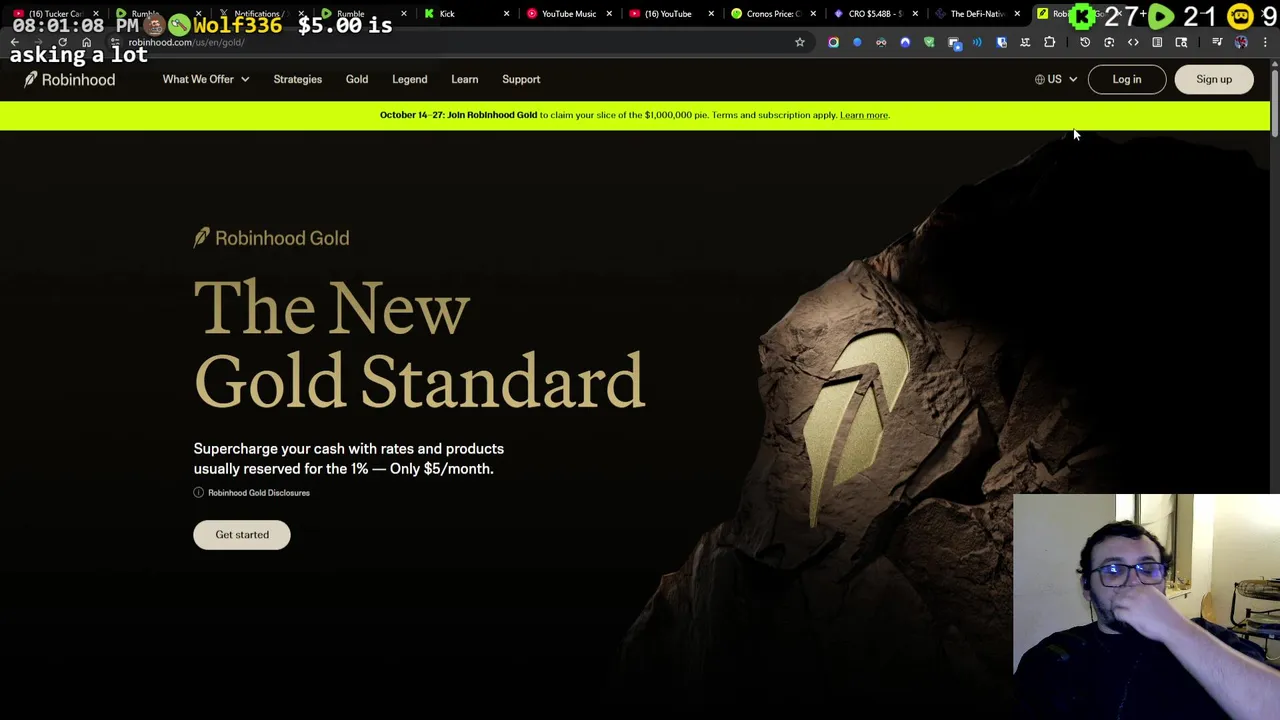Close the DeFi-Native tab

1017,14
